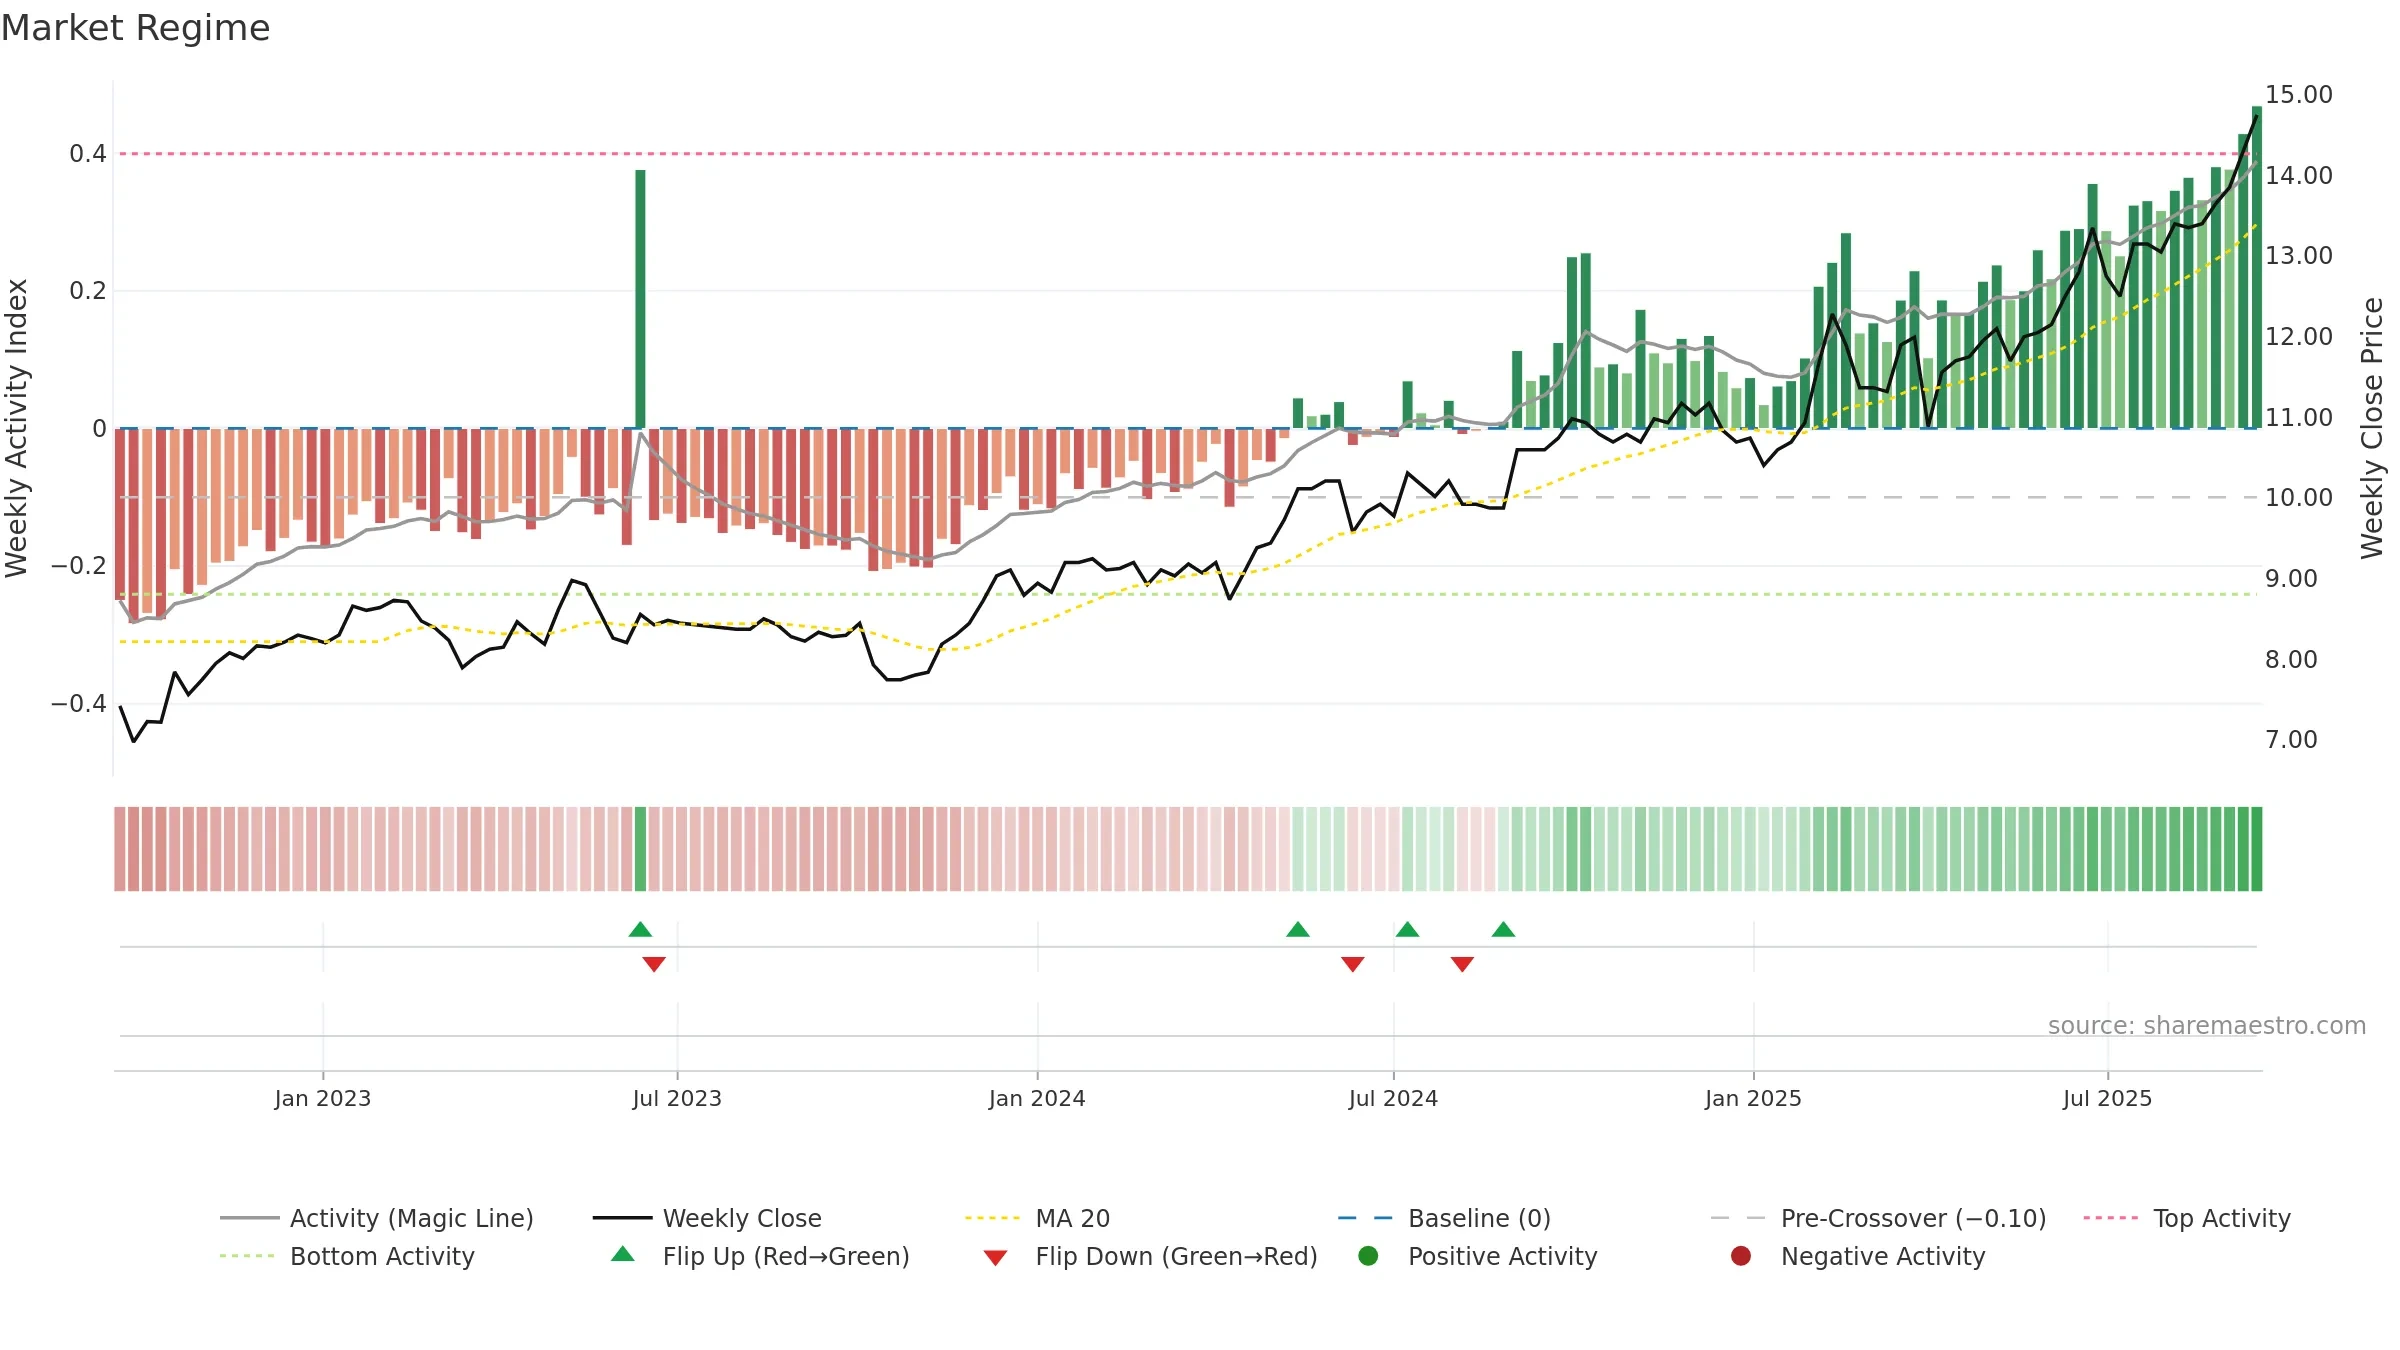Click the blue dashed Baseline legend swatch
Image resolution: width=2400 pixels, height=1350 pixels.
point(1365,1218)
